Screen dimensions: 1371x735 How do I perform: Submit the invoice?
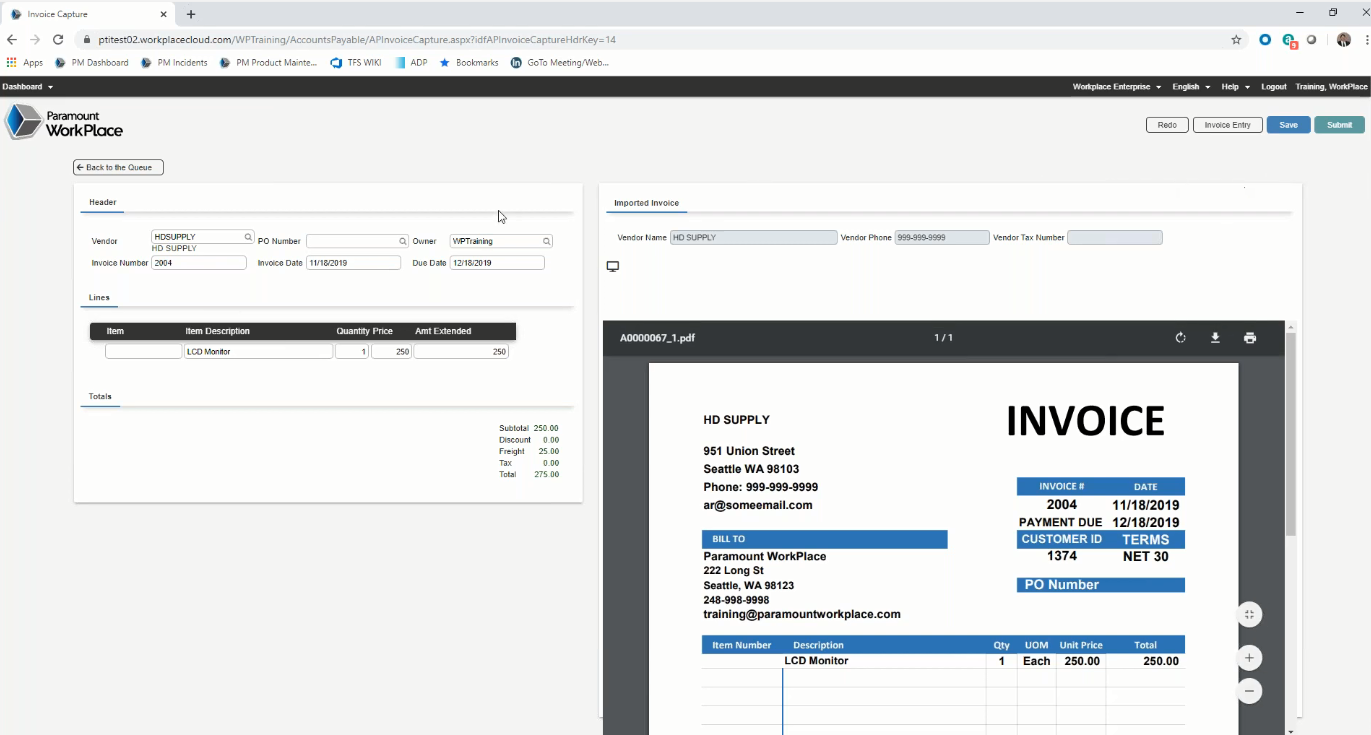point(1338,124)
